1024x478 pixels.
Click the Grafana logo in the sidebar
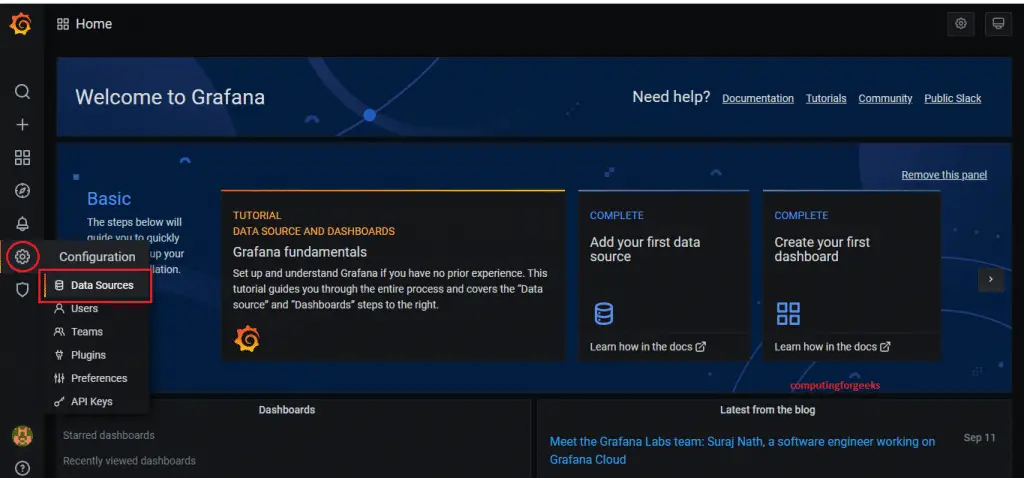pyautogui.click(x=21, y=24)
